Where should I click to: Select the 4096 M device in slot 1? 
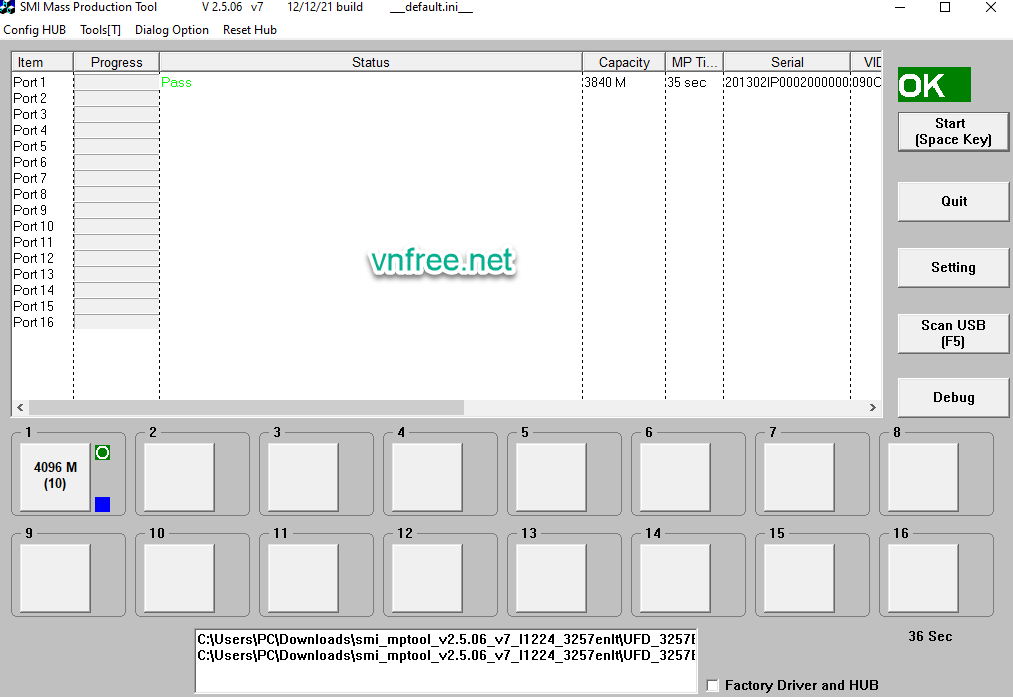pos(55,476)
